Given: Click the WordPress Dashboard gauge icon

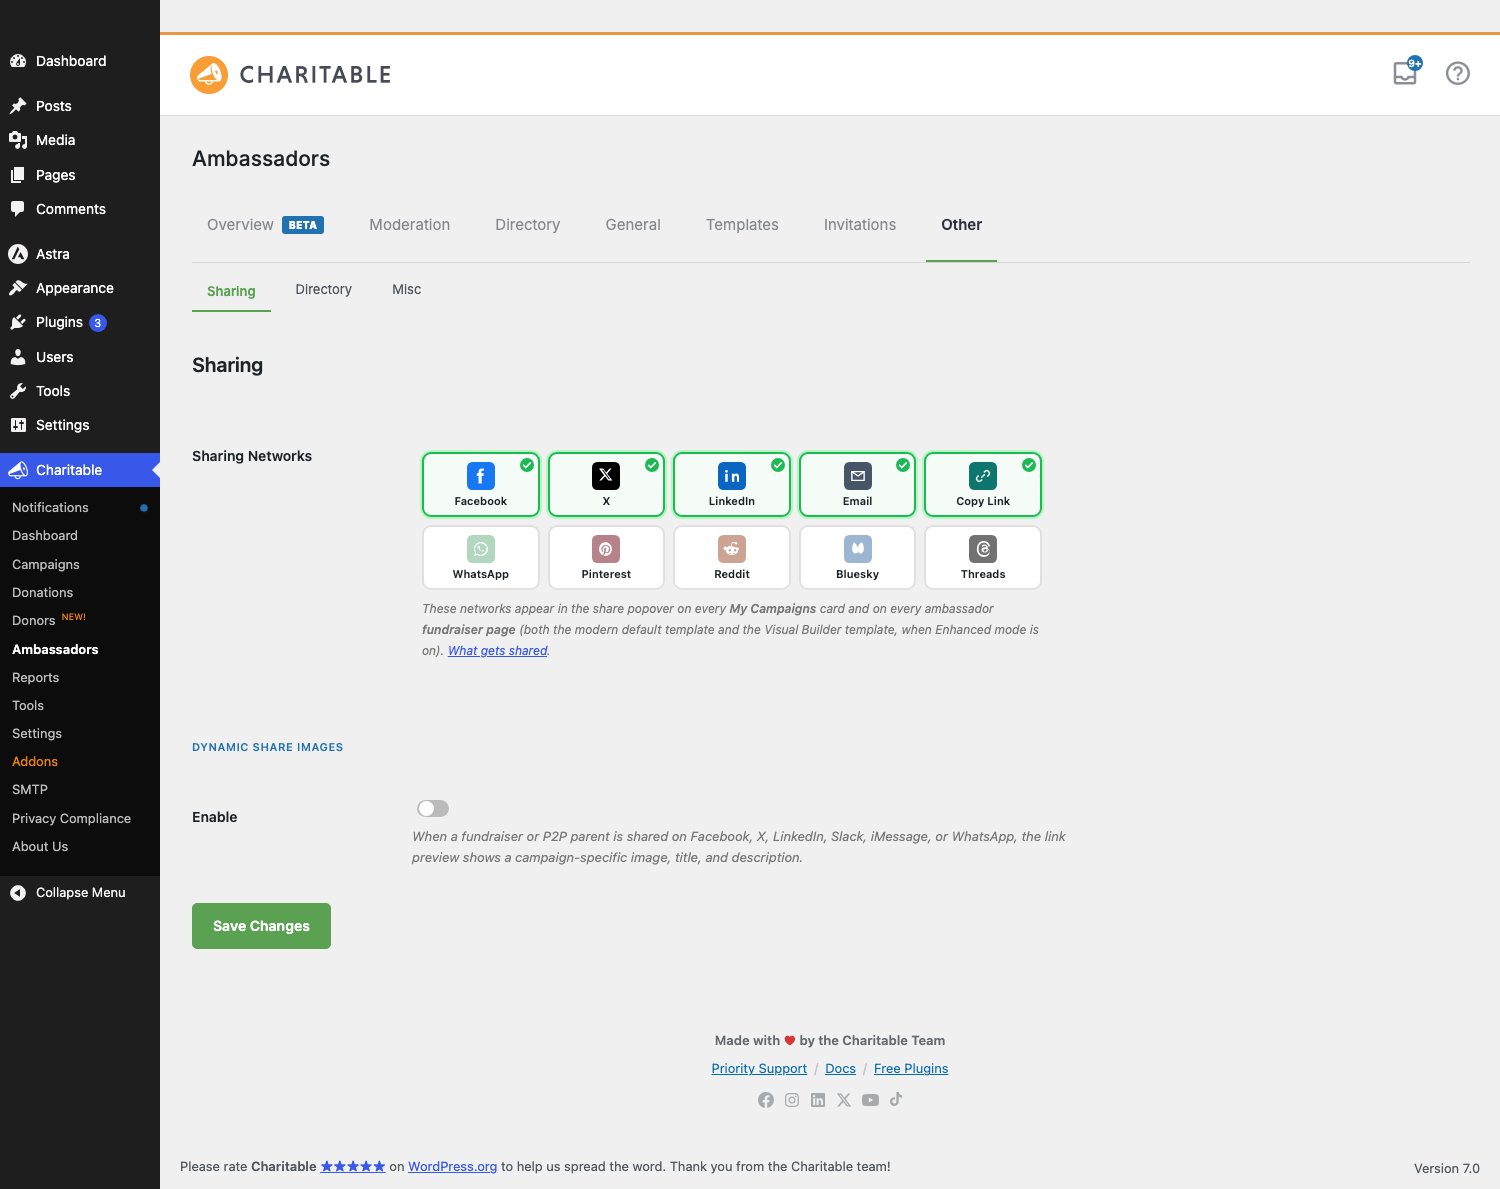Looking at the screenshot, I should (18, 61).
